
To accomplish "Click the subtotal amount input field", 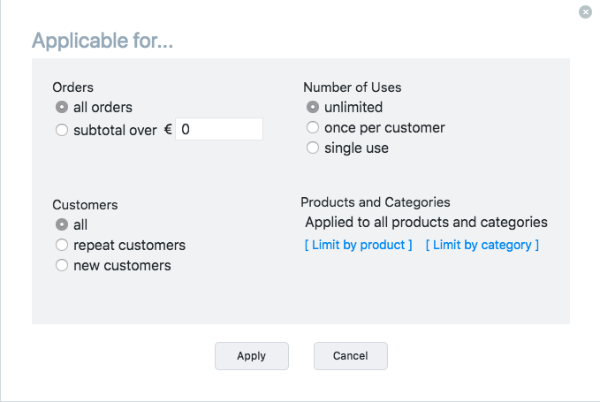I will point(219,129).
